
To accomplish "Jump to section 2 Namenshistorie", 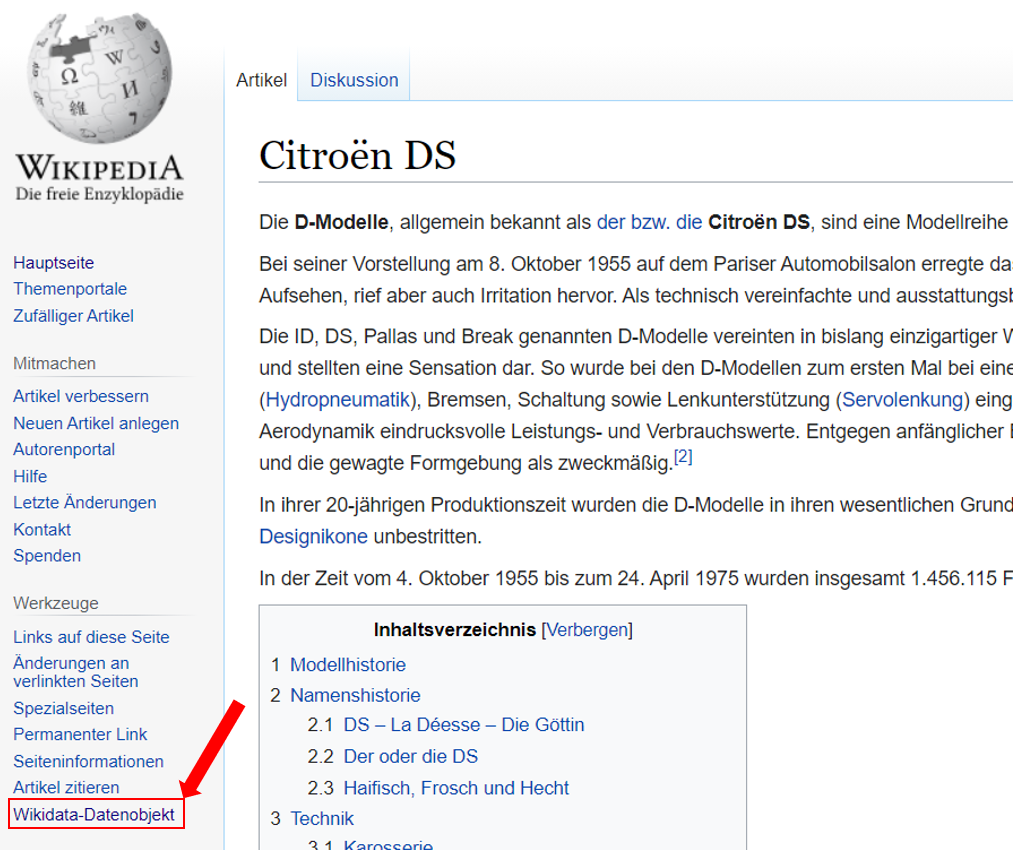I will pyautogui.click(x=355, y=695).
